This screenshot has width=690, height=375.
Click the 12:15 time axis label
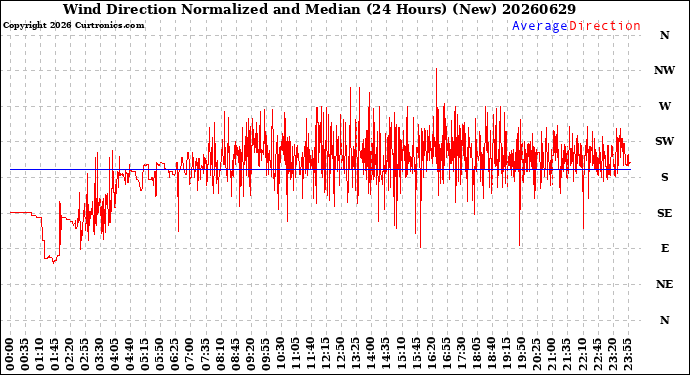[325, 354]
